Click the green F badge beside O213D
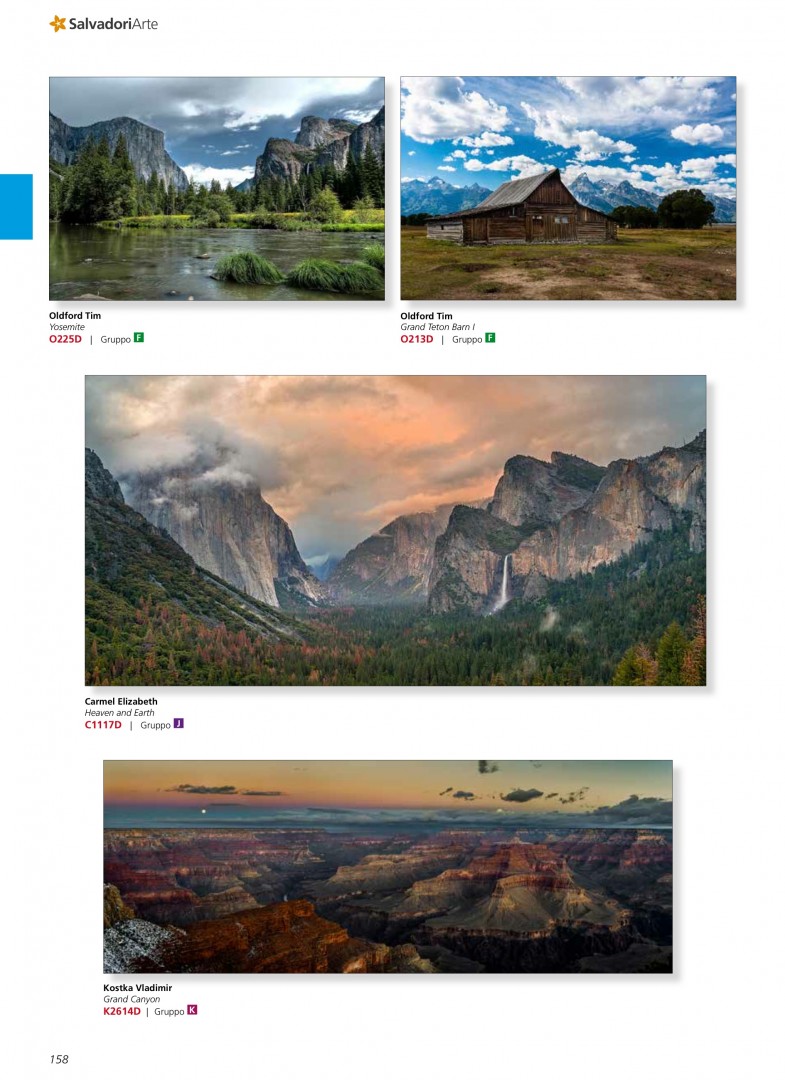The width and height of the screenshot is (785, 1080). point(490,338)
